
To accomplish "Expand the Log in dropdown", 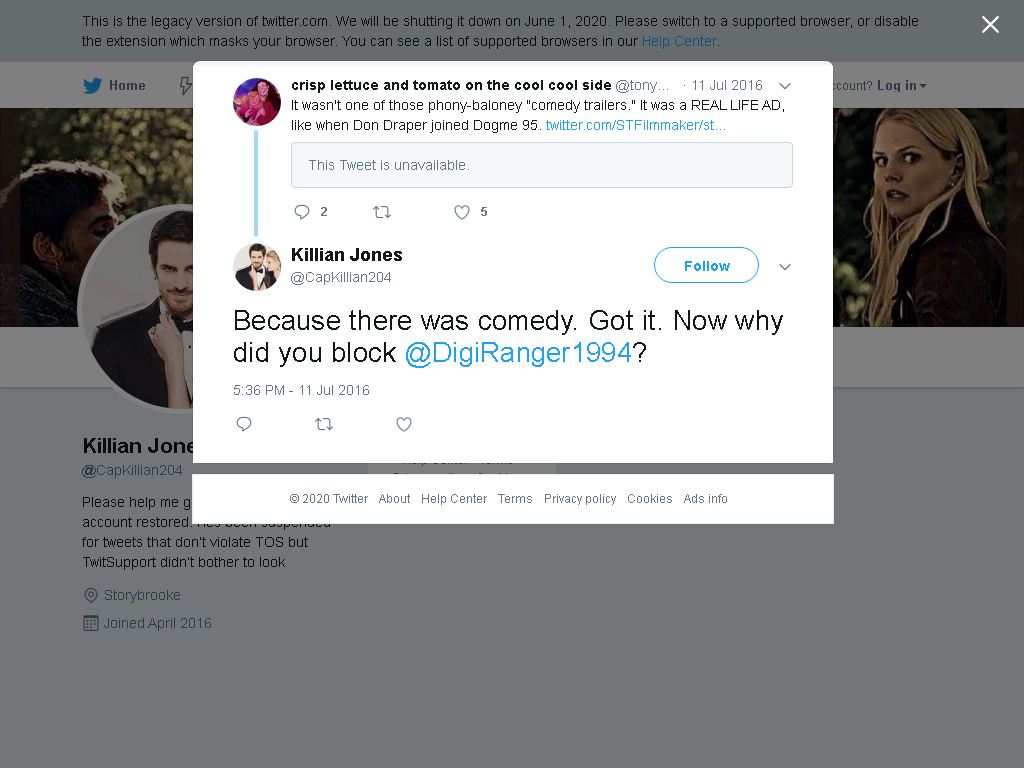I will [902, 86].
